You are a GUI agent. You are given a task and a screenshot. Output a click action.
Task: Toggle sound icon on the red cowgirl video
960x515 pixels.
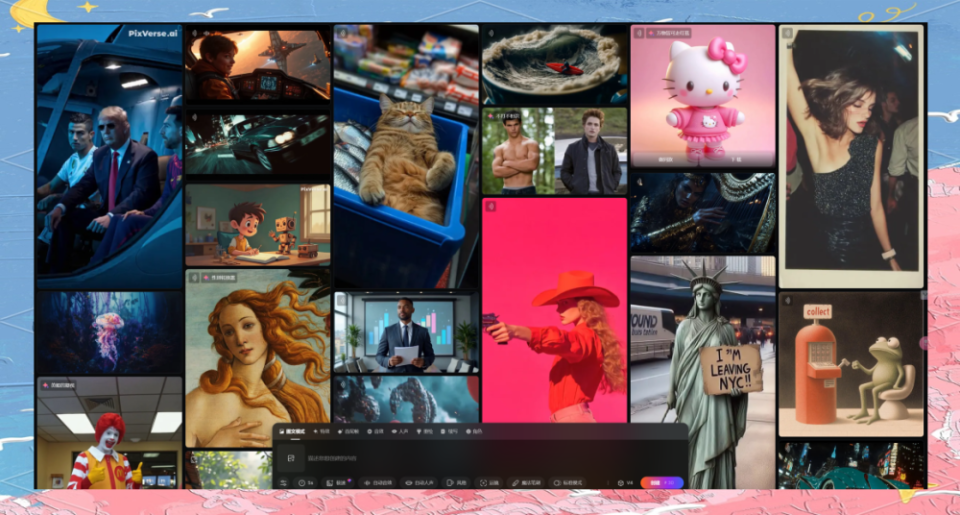(491, 206)
